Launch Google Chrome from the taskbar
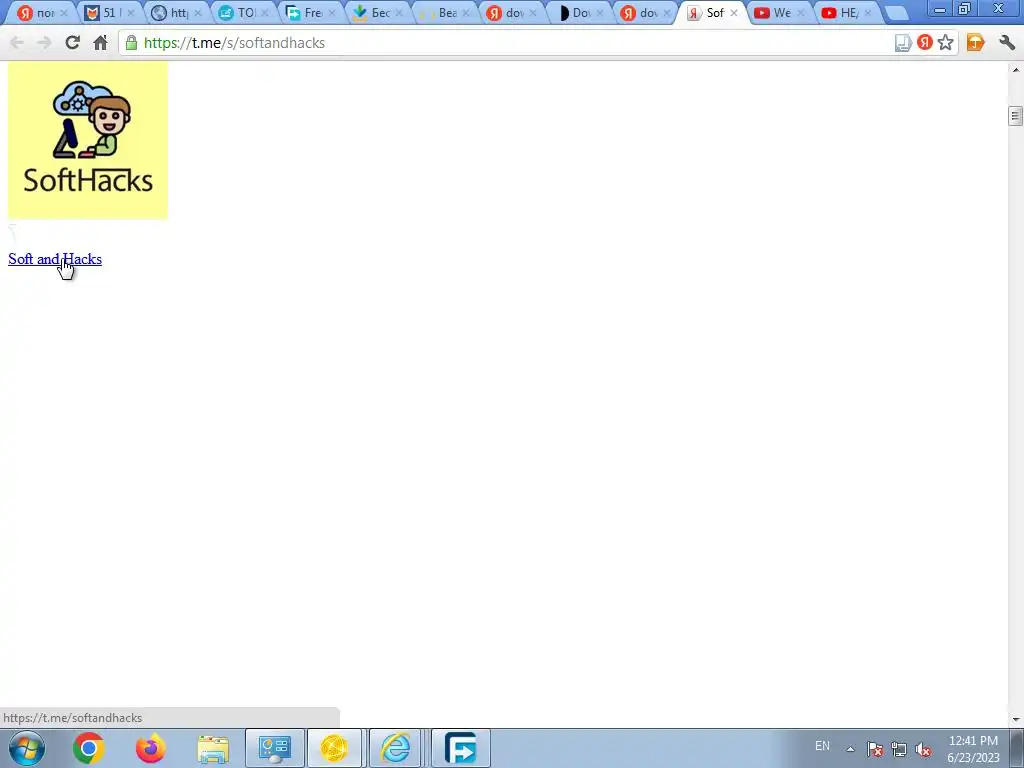Viewport: 1024px width, 768px height. click(89, 748)
